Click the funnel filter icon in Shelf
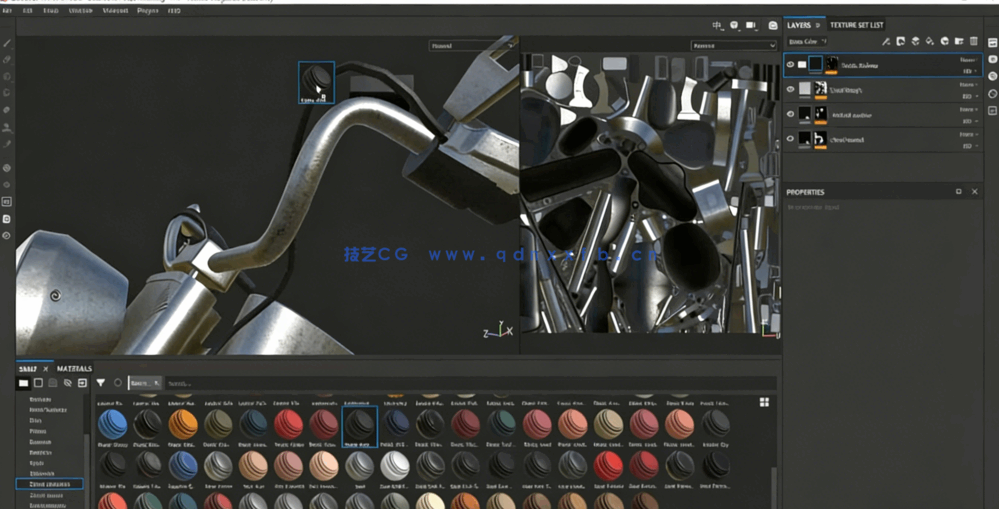The height and width of the screenshot is (509, 999). pyautogui.click(x=101, y=383)
